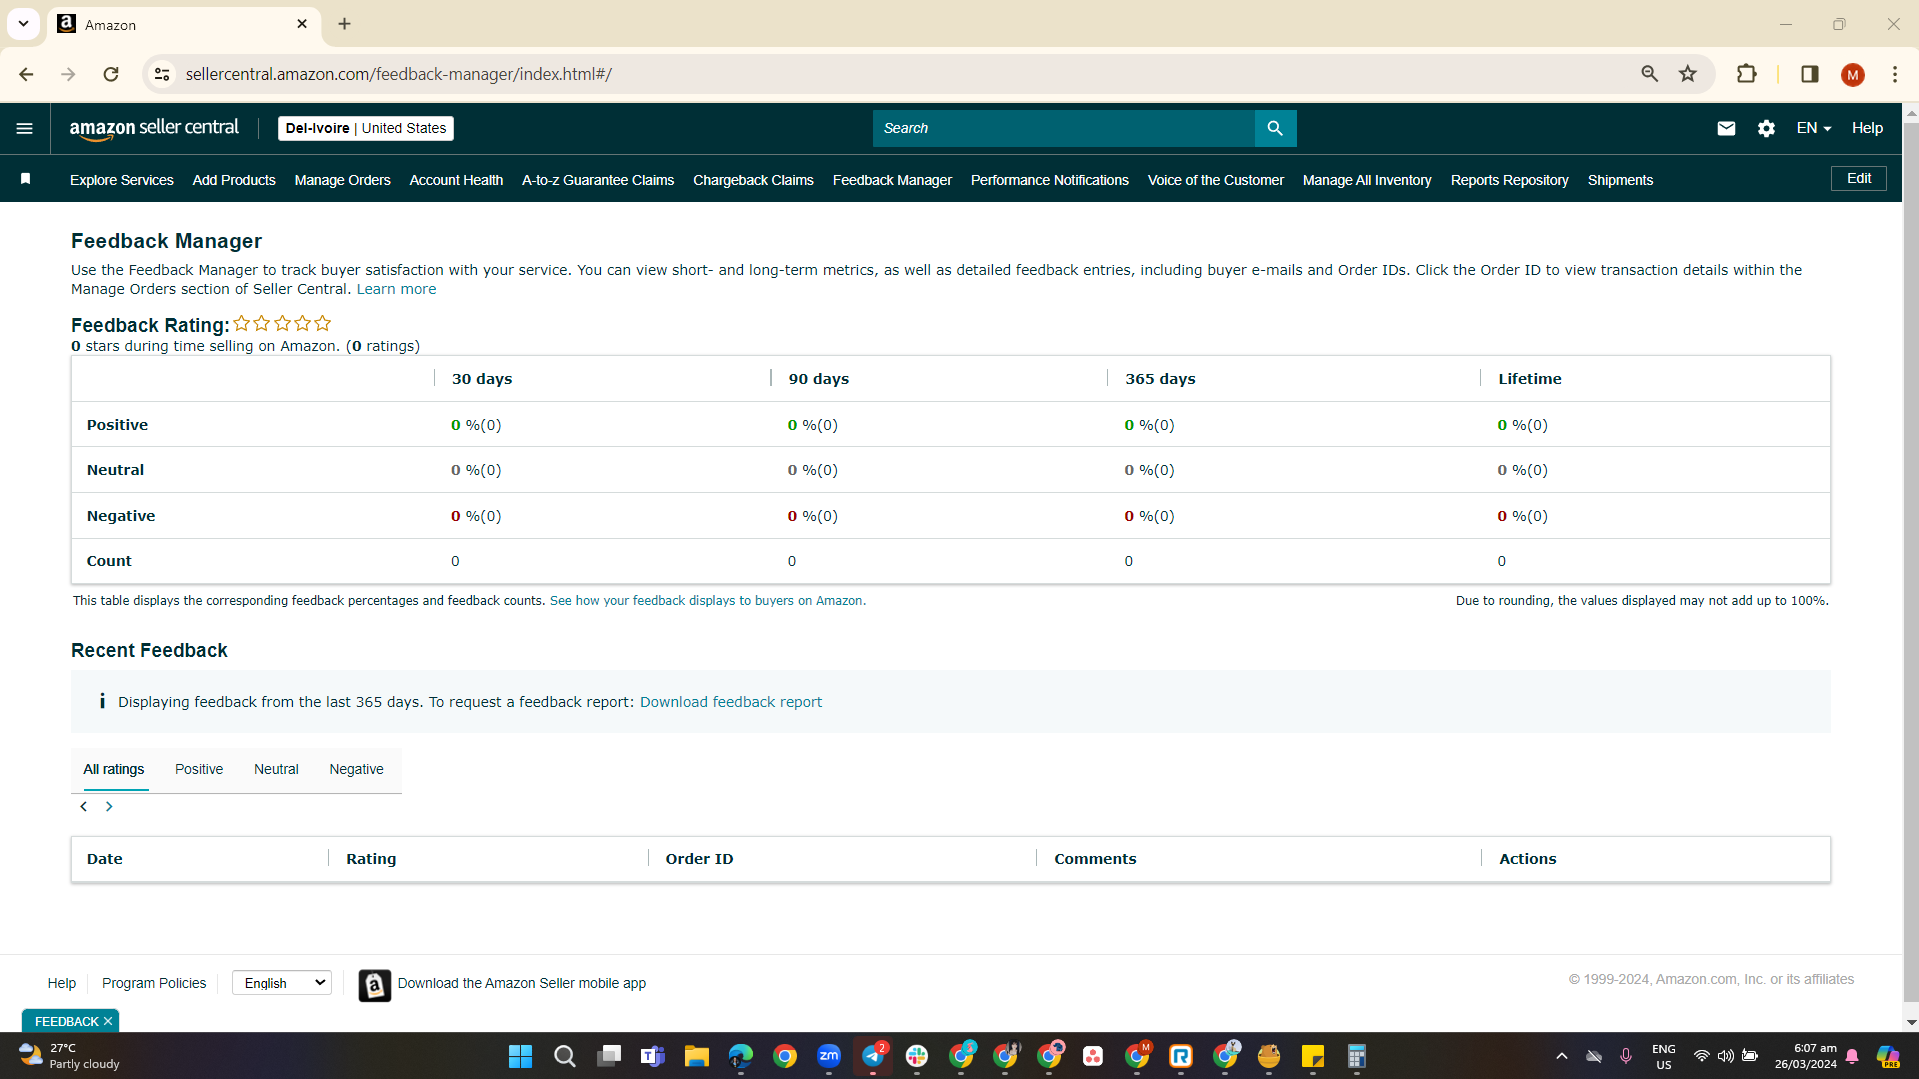Image resolution: width=1919 pixels, height=1079 pixels.
Task: Open Program Policies in the footer
Action: pos(154,983)
